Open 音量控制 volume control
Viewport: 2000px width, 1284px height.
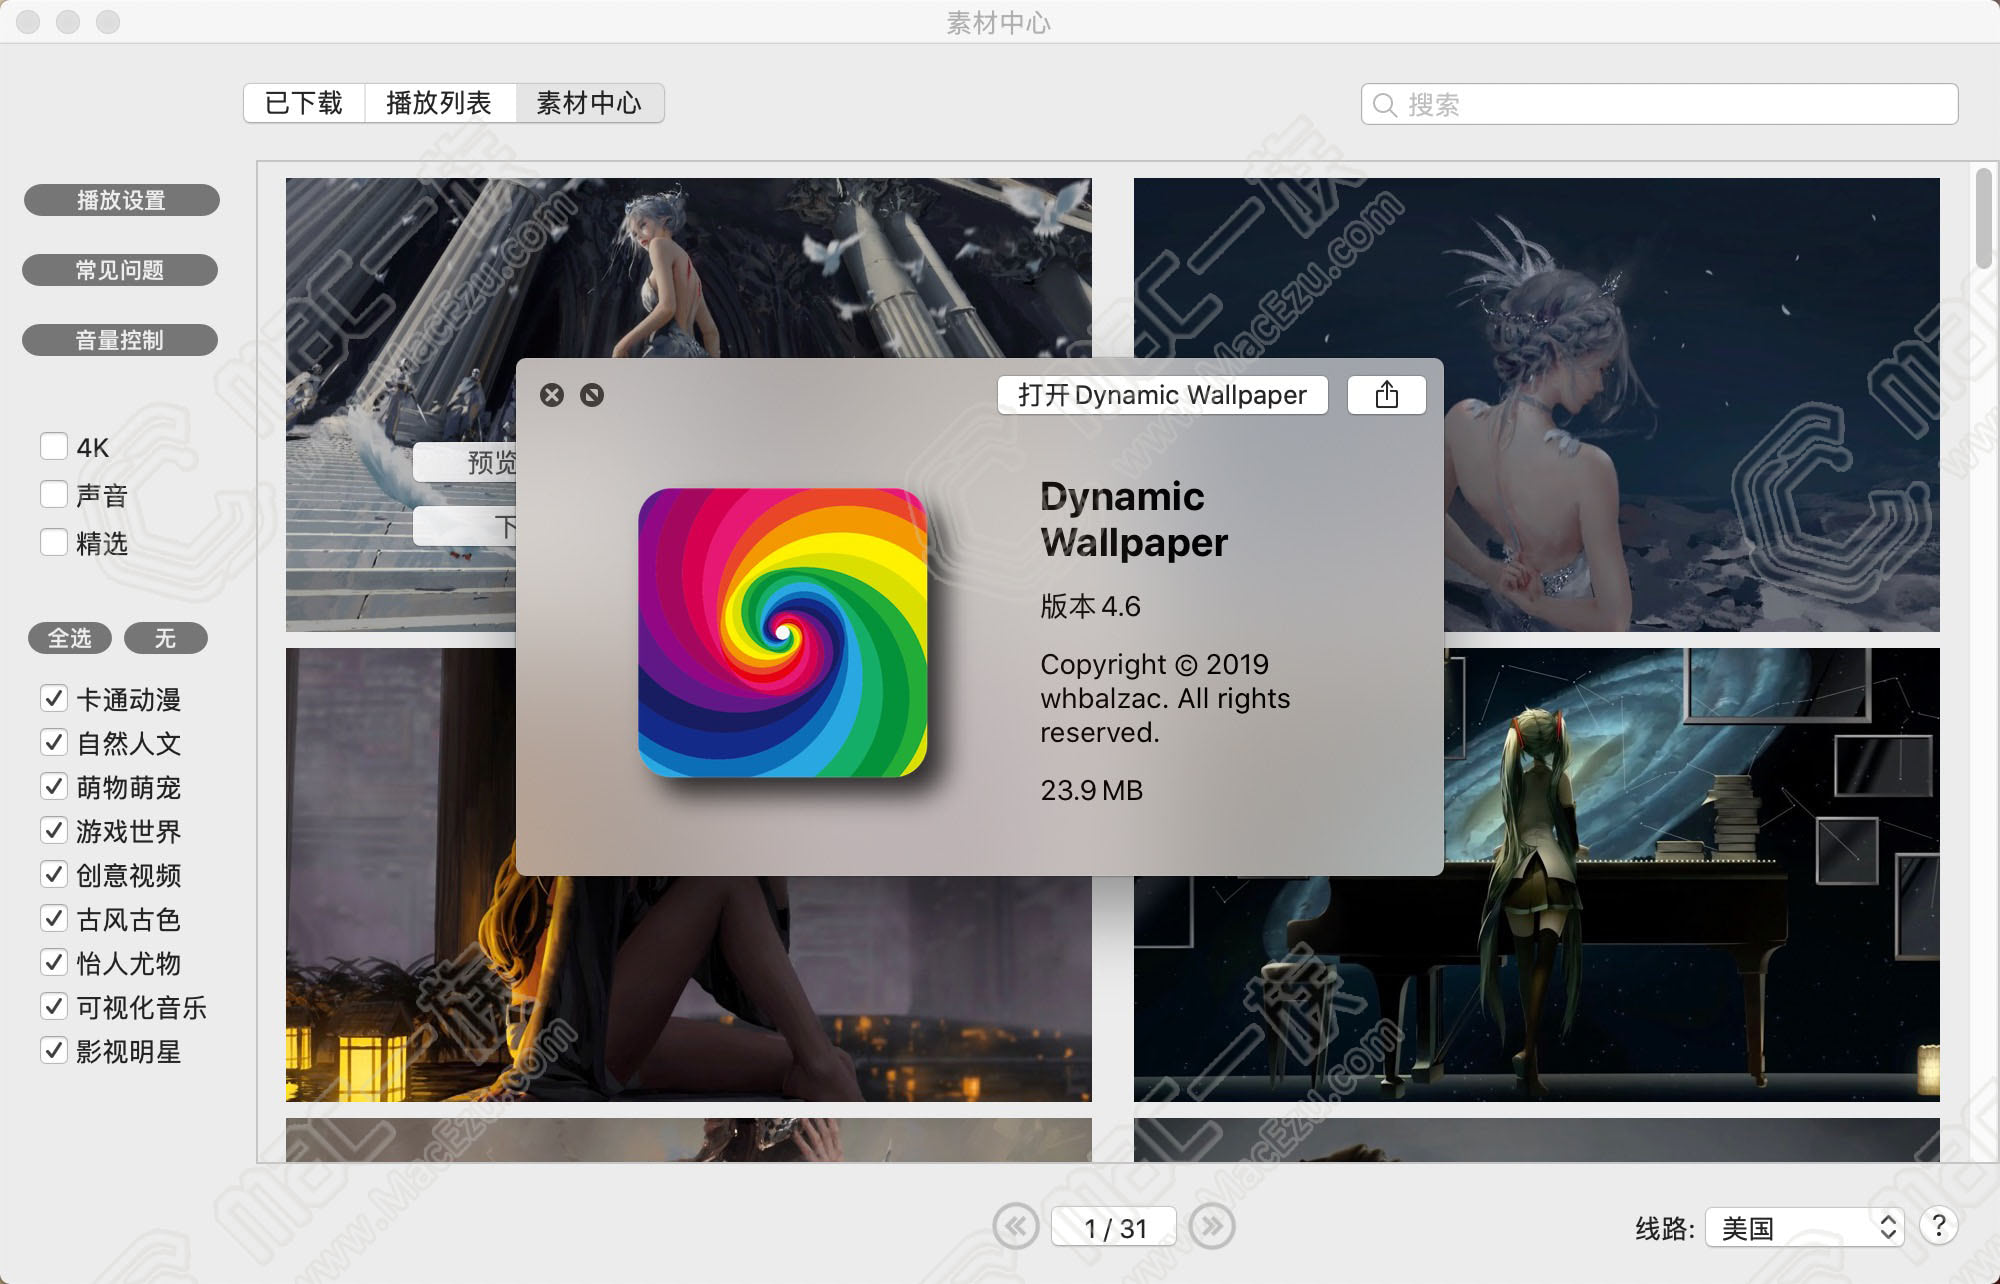click(120, 340)
